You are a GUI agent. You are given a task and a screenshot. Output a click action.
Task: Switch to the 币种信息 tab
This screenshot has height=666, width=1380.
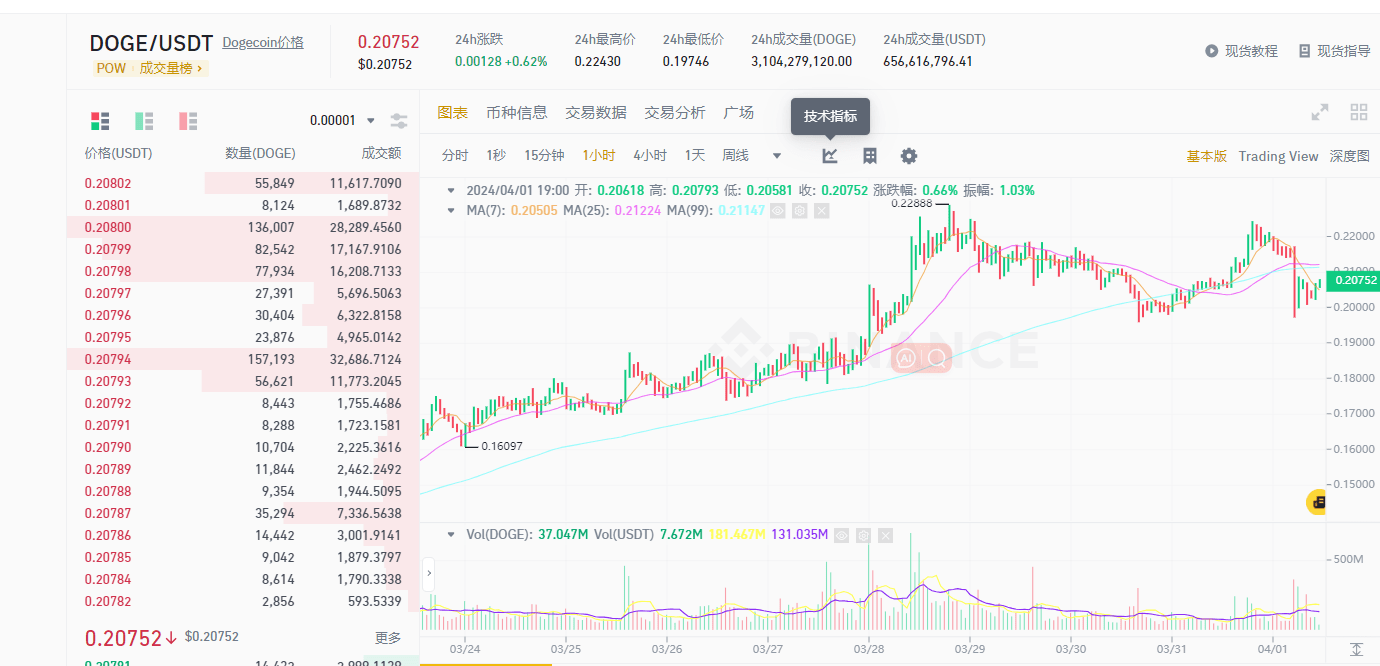(x=517, y=113)
